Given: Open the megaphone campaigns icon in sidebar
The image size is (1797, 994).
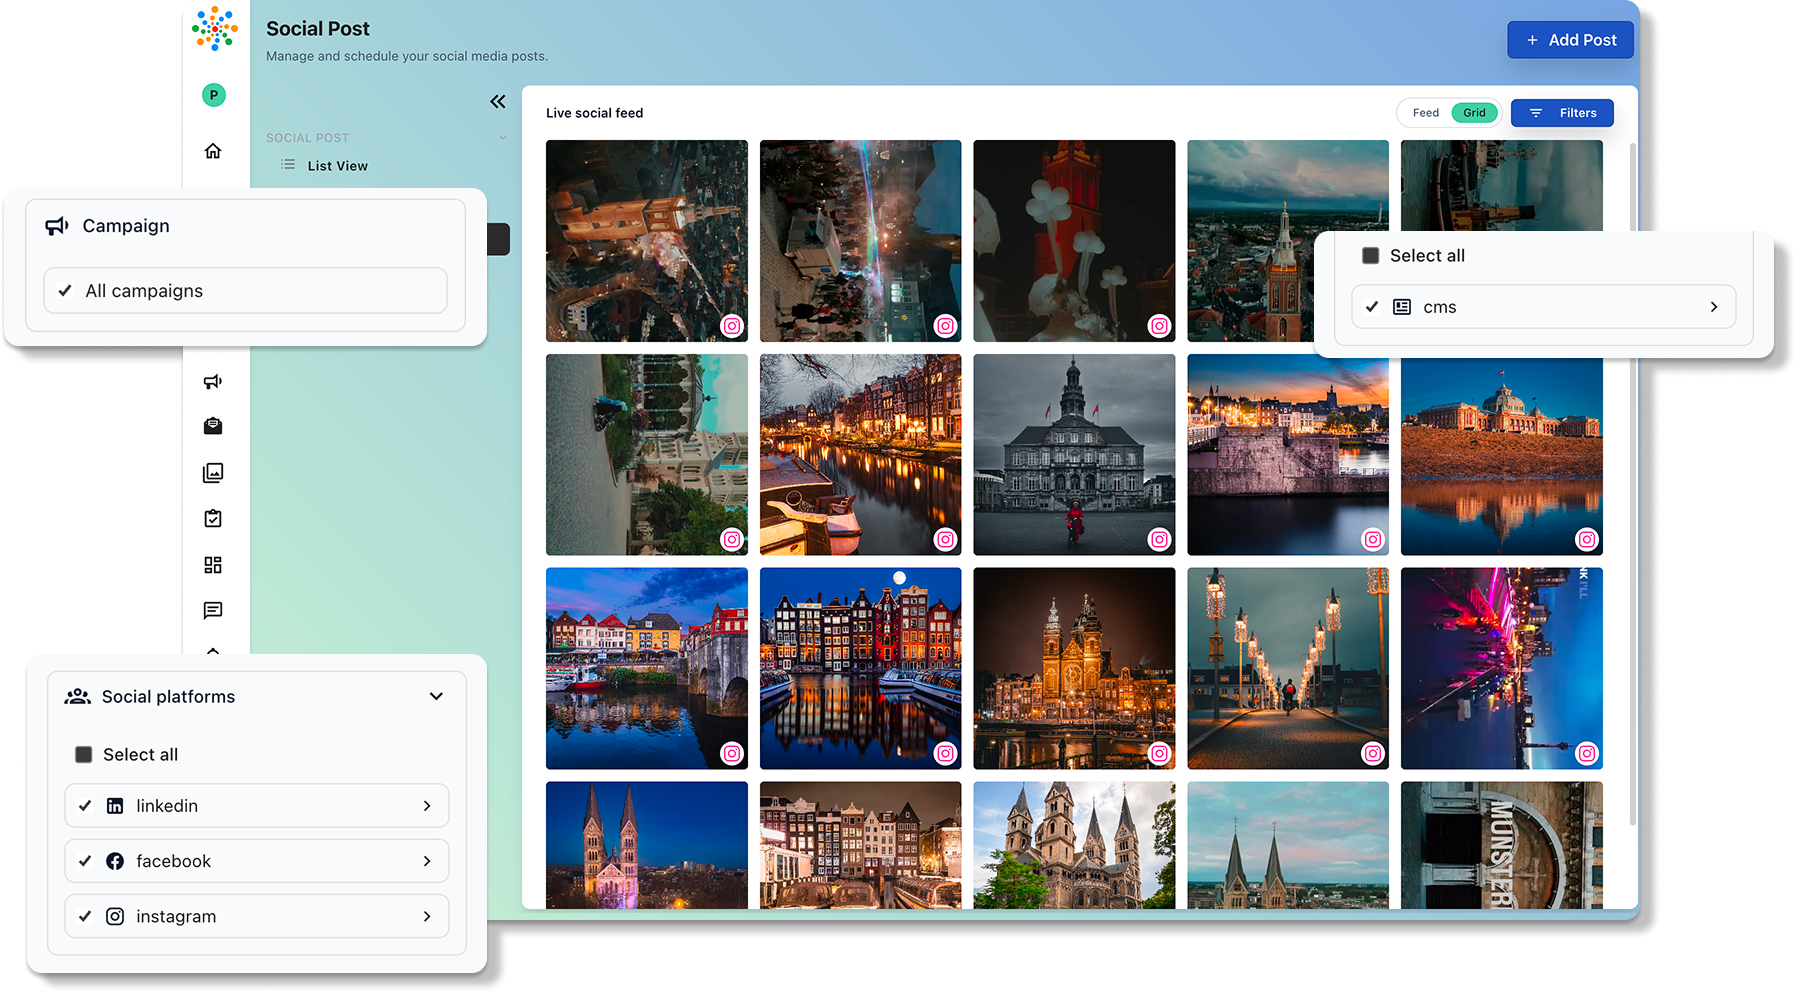Looking at the screenshot, I should pyautogui.click(x=213, y=381).
